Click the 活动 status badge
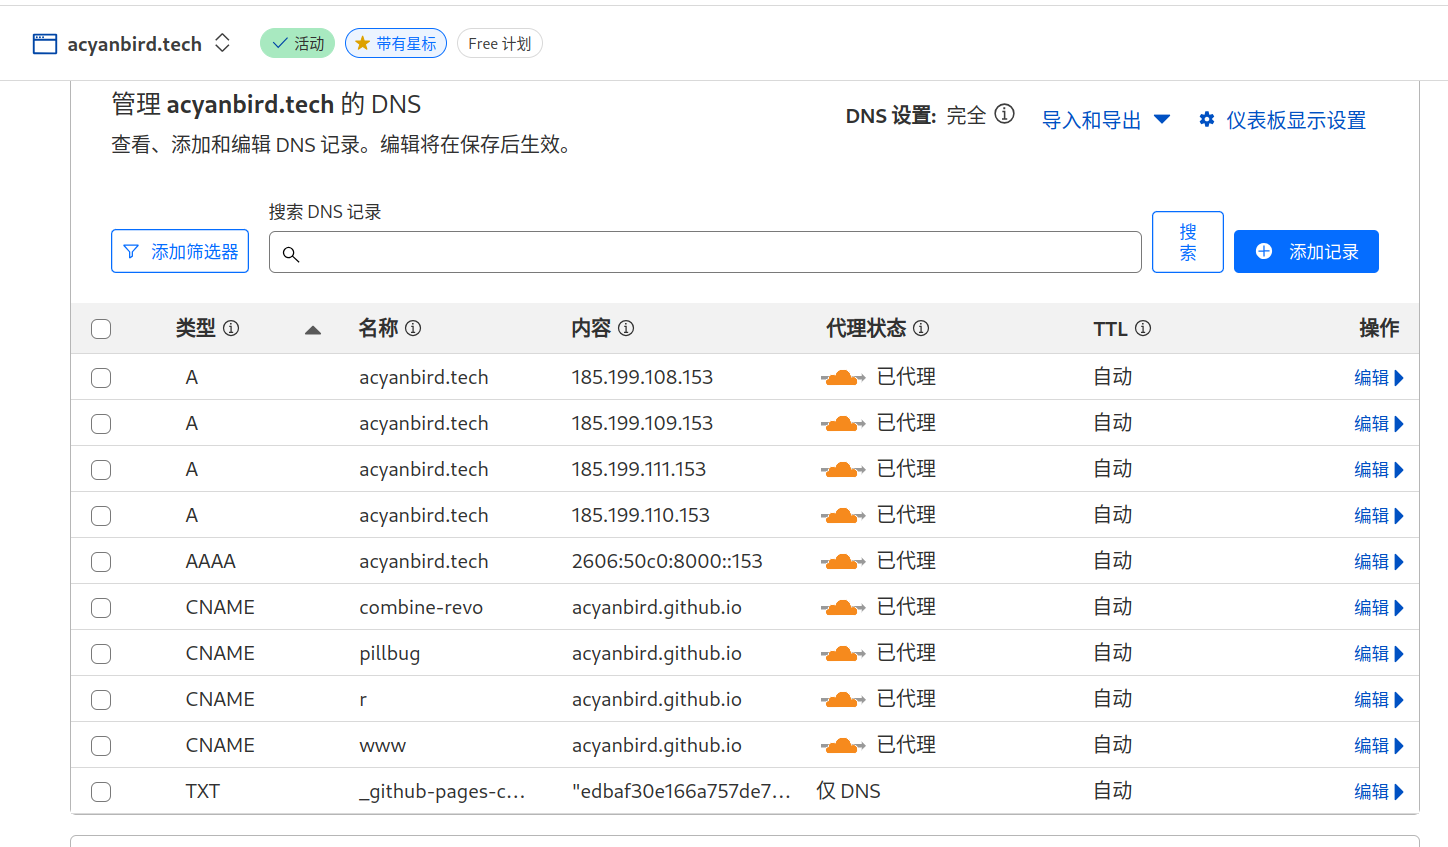Viewport: 1448px width, 847px height. pos(298,43)
